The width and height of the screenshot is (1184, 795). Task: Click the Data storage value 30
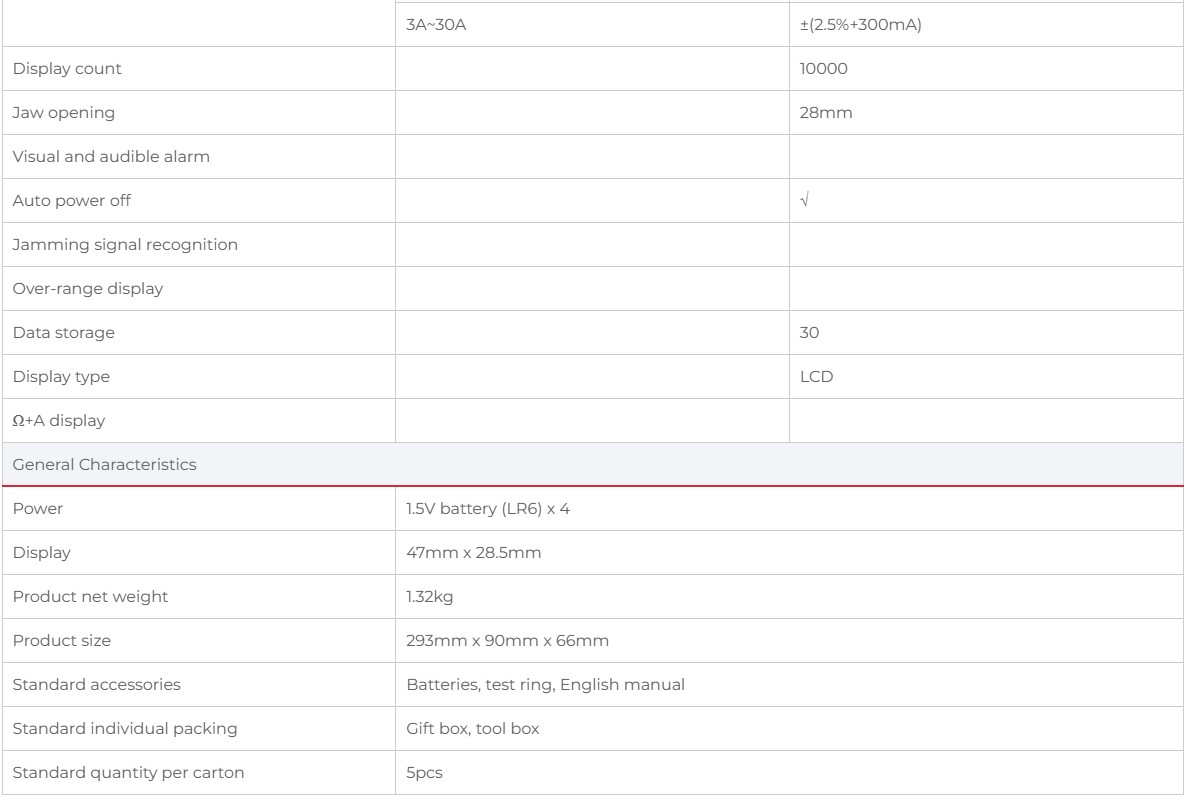(809, 332)
